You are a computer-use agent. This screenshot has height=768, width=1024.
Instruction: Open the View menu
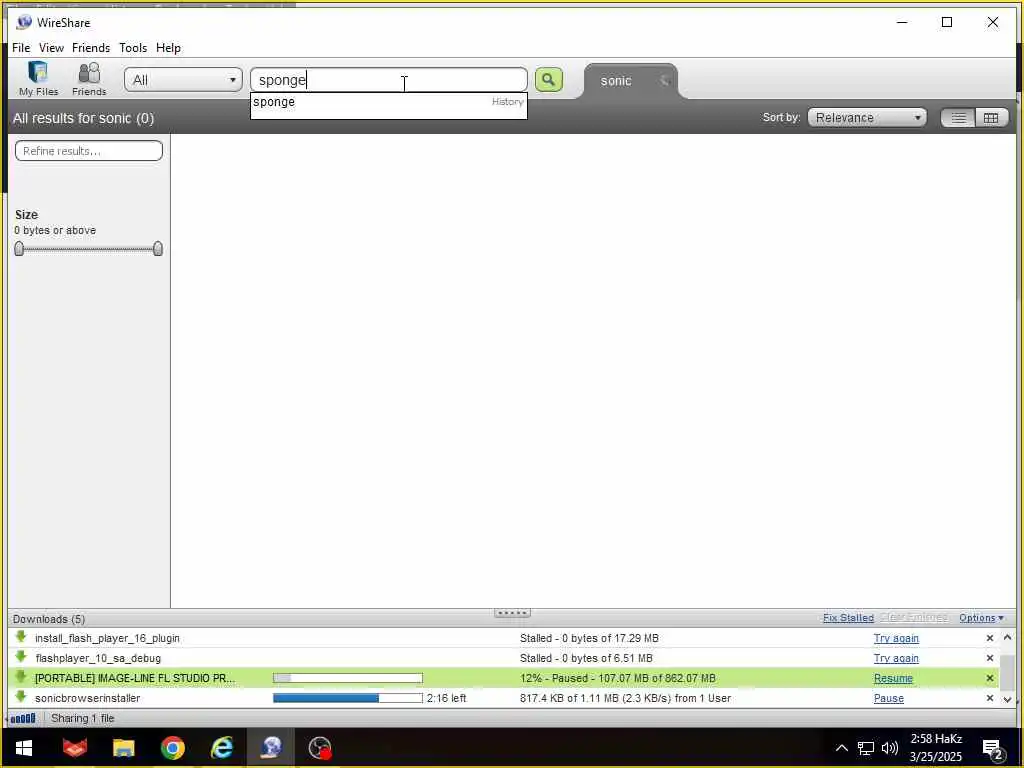51,48
